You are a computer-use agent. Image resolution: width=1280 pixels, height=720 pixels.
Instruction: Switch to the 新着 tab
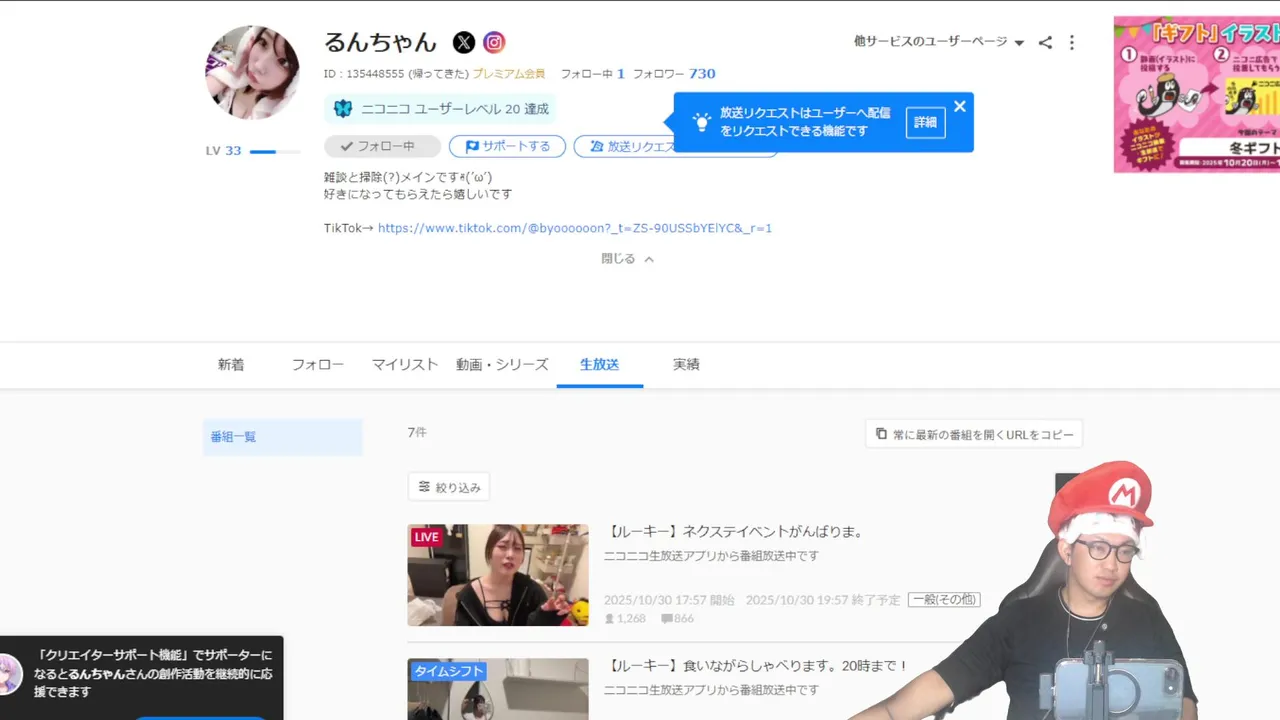231,365
